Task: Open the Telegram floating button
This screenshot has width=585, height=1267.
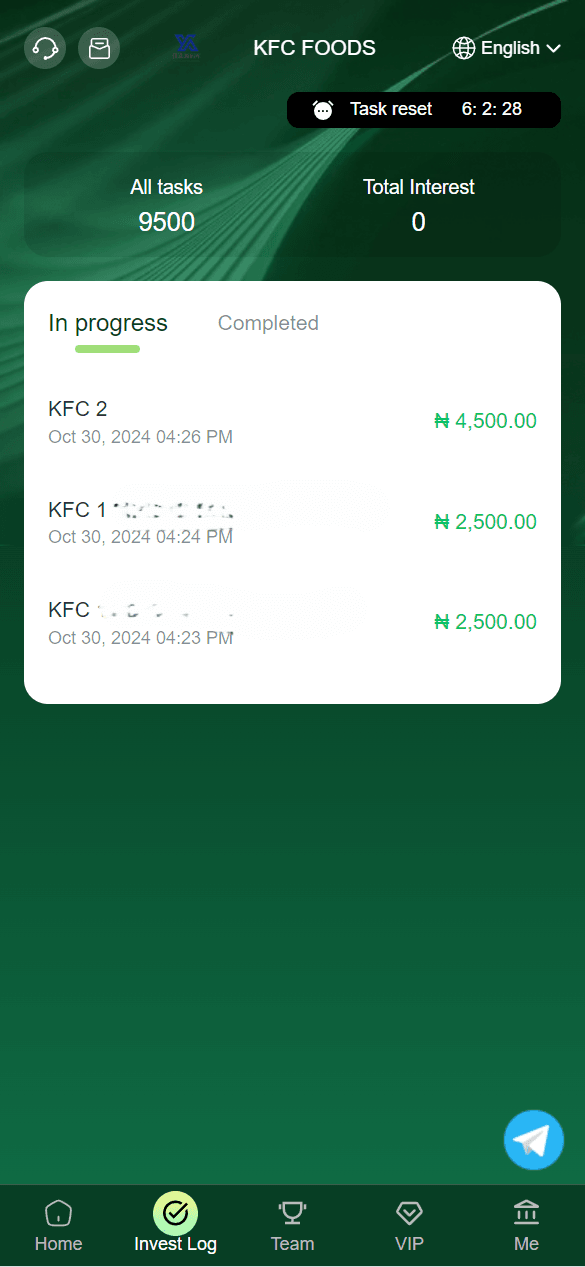Action: (534, 1140)
